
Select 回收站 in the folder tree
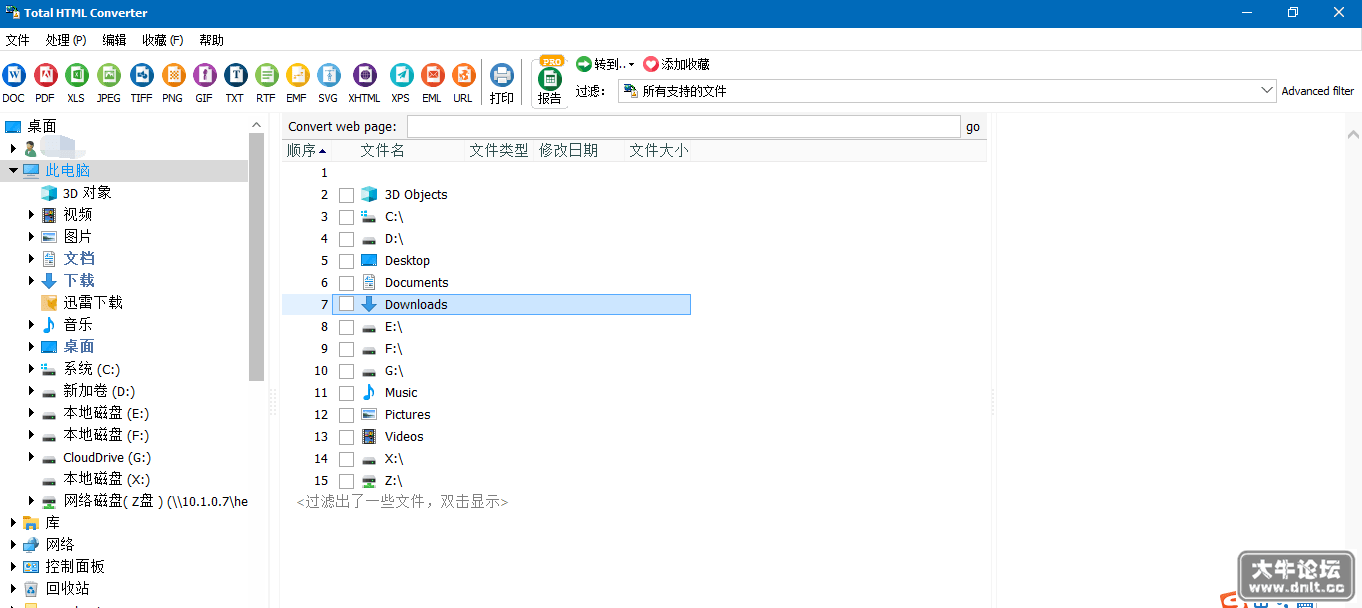(67, 588)
